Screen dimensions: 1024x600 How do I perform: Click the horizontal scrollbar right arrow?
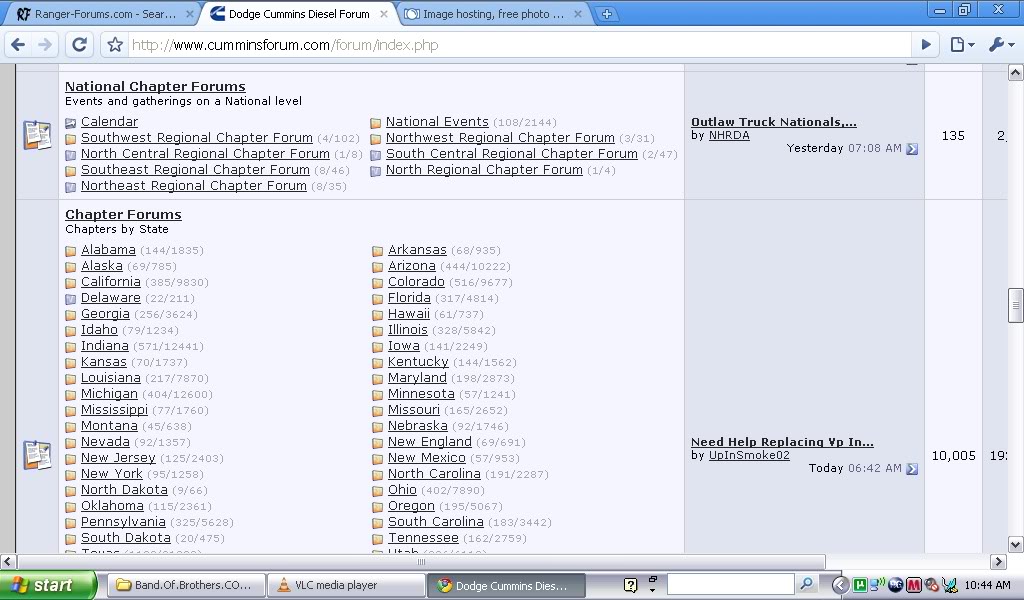[x=998, y=561]
